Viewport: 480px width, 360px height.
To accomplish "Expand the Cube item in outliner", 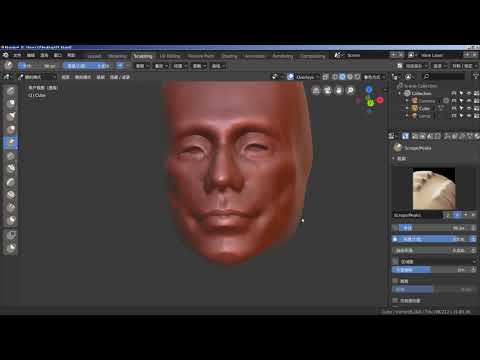I will tap(407, 108).
